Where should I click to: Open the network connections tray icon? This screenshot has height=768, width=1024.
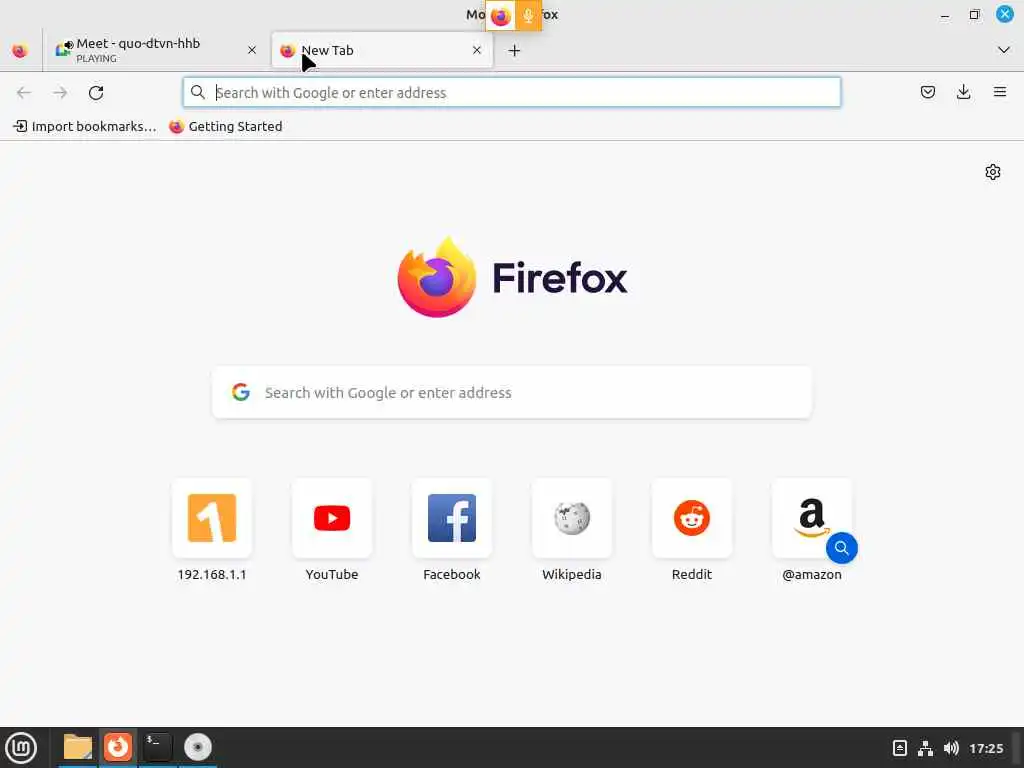[925, 748]
